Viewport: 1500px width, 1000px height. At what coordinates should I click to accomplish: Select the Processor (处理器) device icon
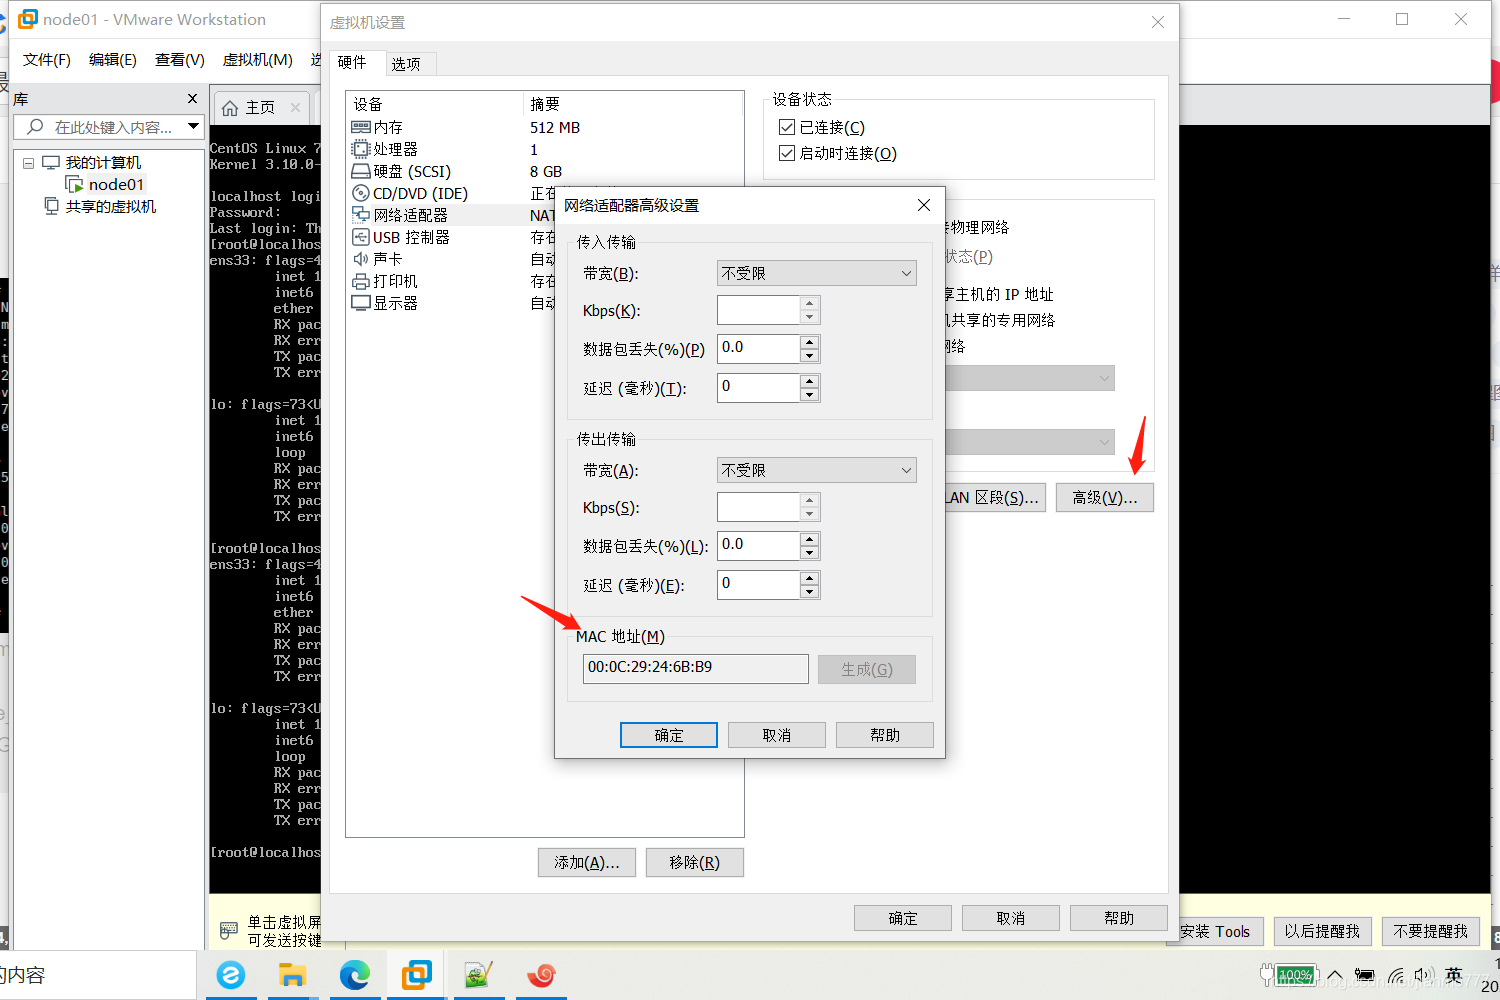pos(361,149)
